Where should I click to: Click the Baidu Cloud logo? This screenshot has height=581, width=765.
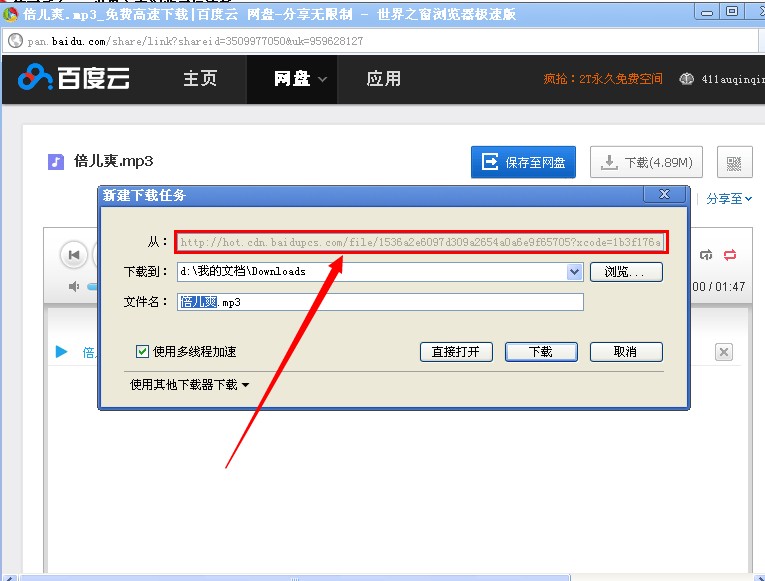[74, 78]
